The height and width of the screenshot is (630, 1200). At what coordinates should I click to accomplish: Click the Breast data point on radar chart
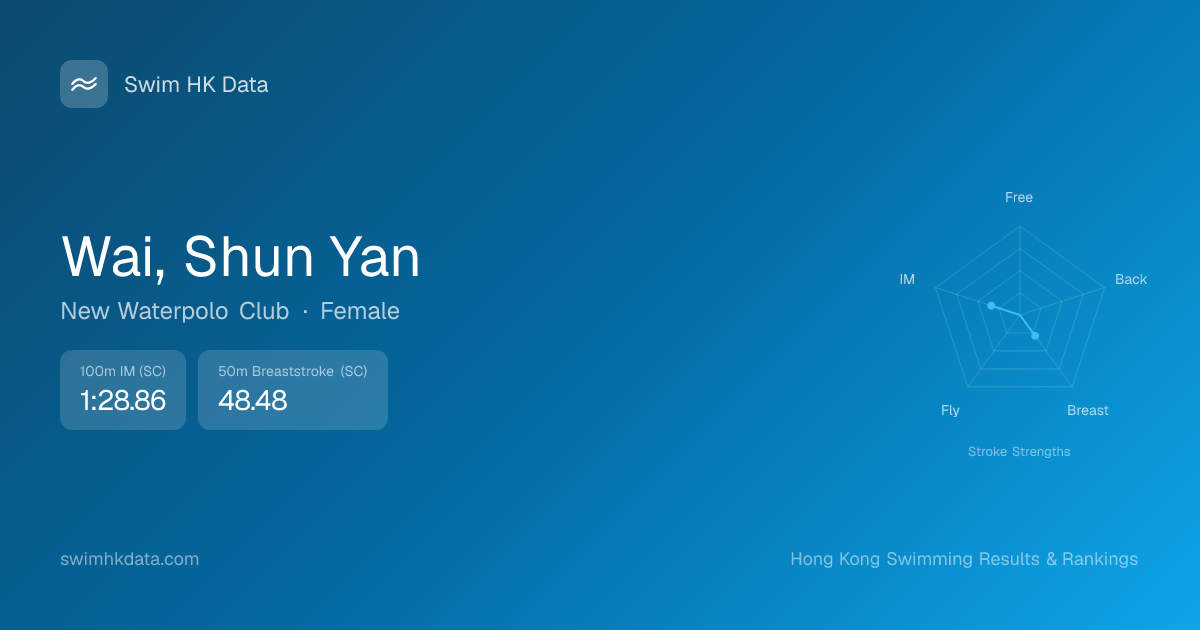click(1035, 336)
